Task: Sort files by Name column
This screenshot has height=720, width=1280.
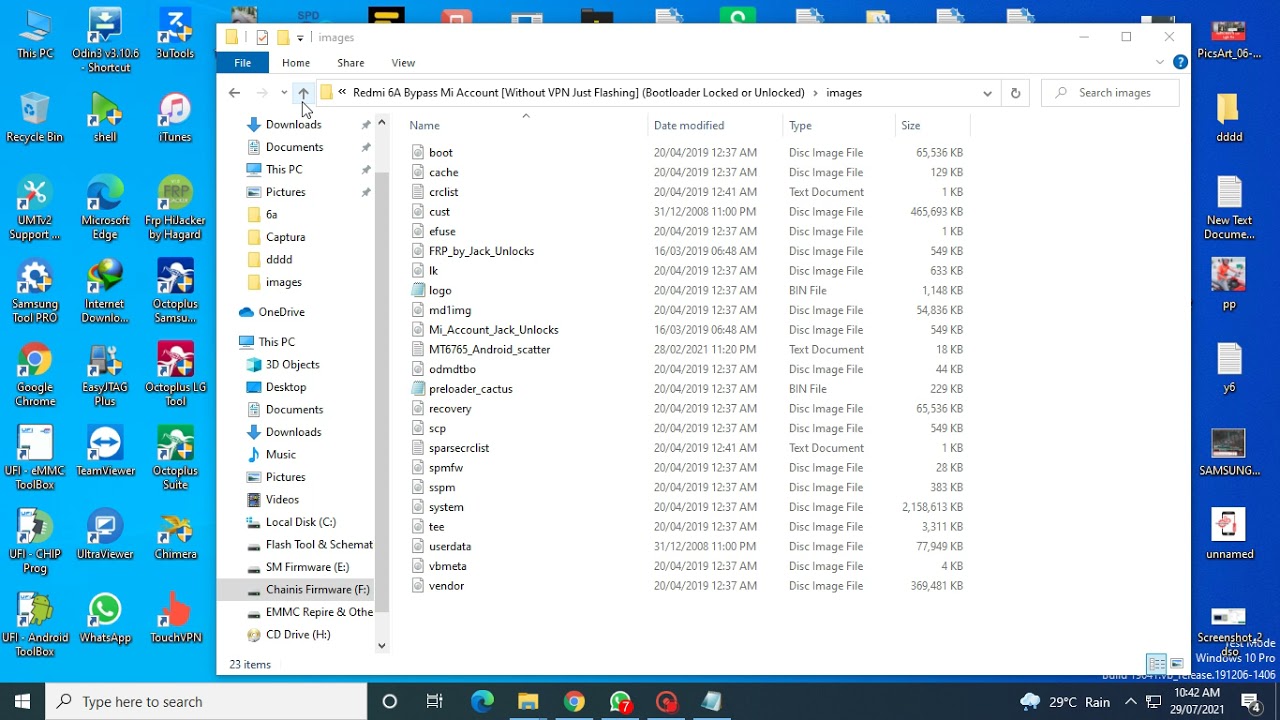Action: coord(425,125)
